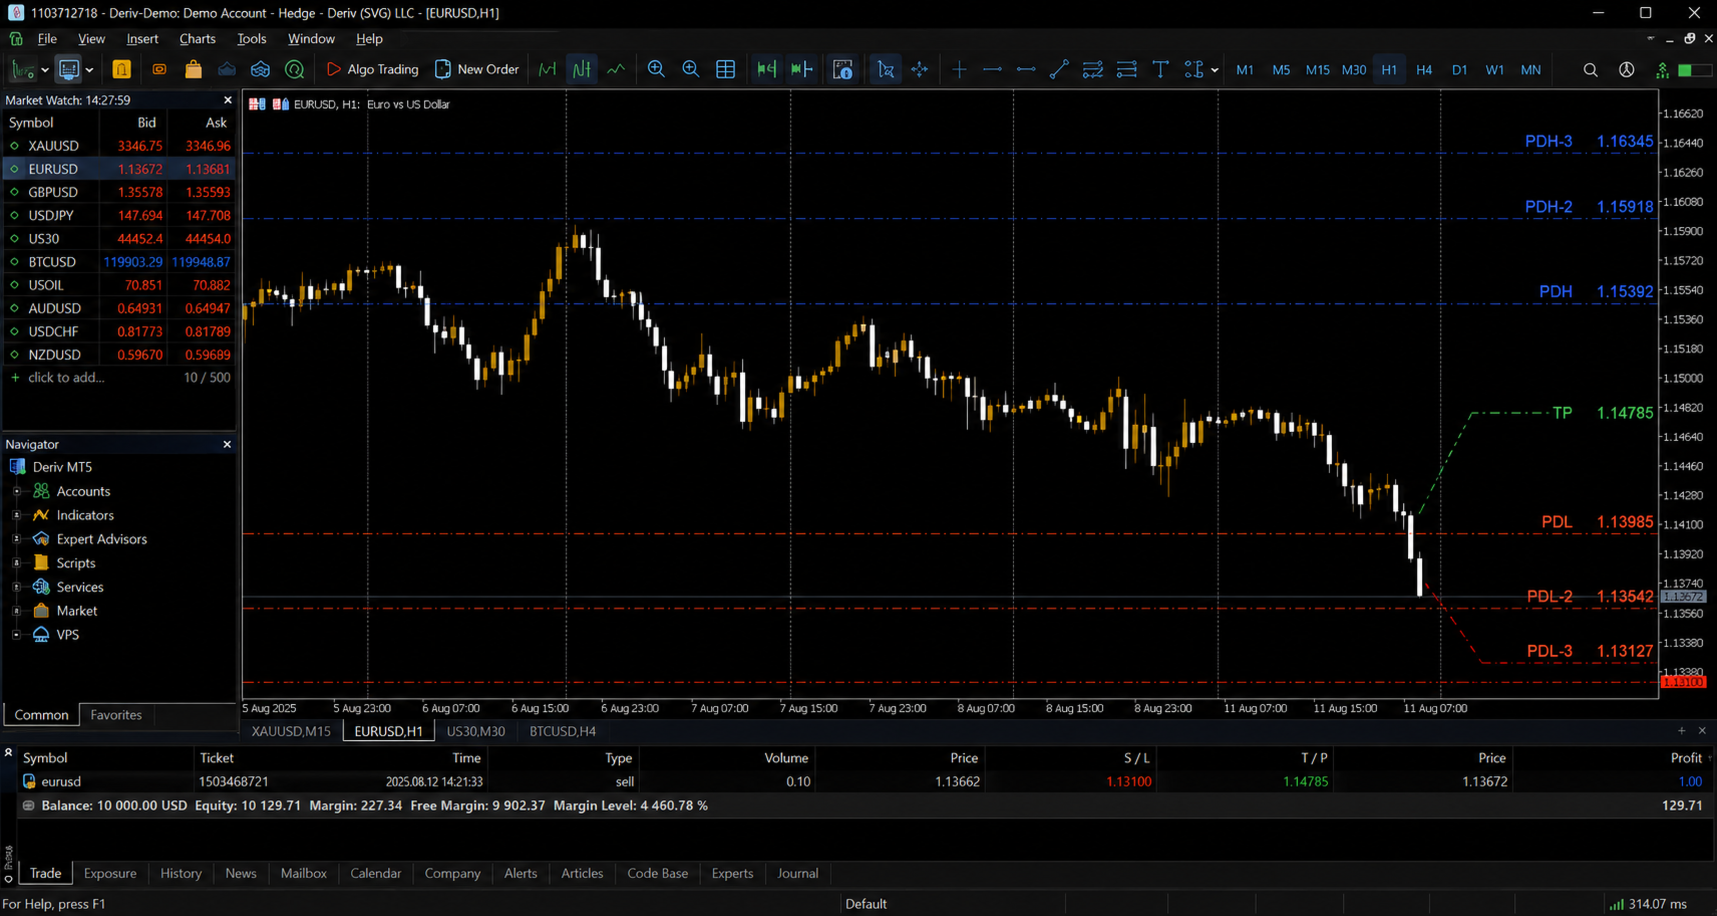Click connection status bars in the status bar
This screenshot has height=916, width=1717.
click(x=1616, y=904)
